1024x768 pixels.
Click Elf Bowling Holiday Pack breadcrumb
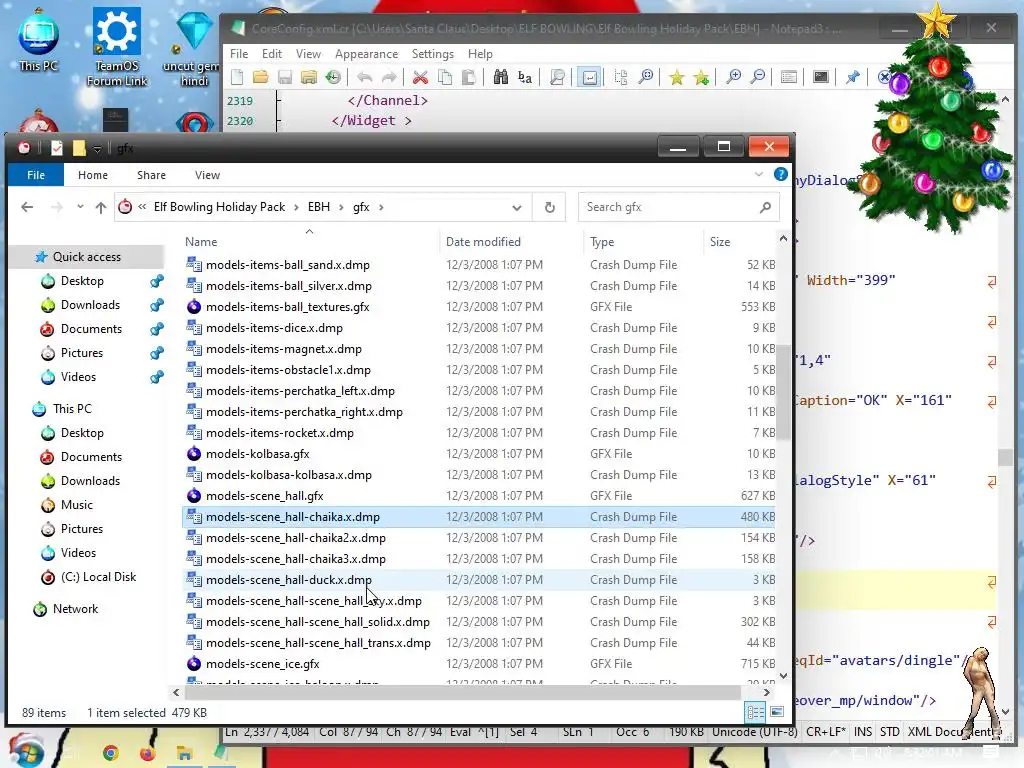(x=219, y=207)
